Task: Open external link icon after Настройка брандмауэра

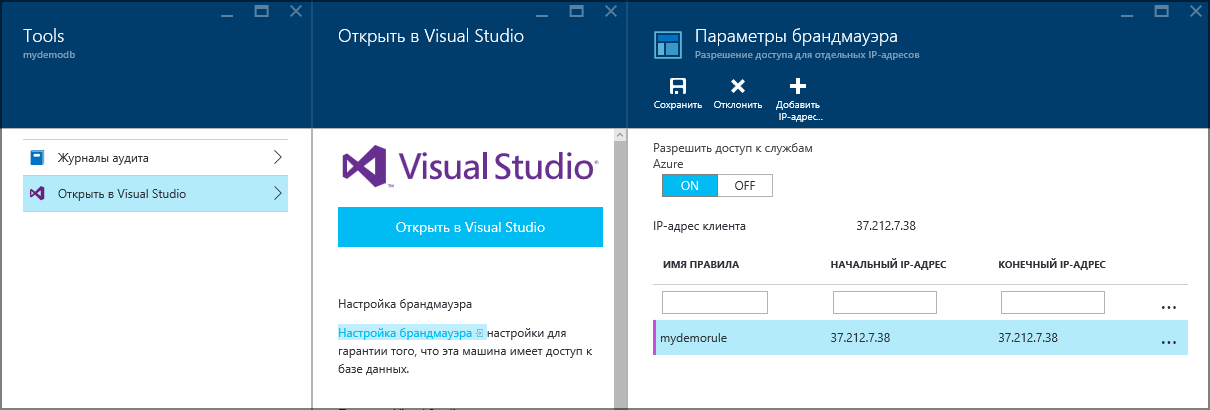Action: [x=480, y=332]
